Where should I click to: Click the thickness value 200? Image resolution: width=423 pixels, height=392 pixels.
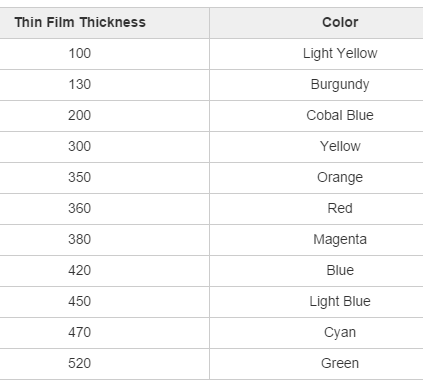pyautogui.click(x=80, y=115)
